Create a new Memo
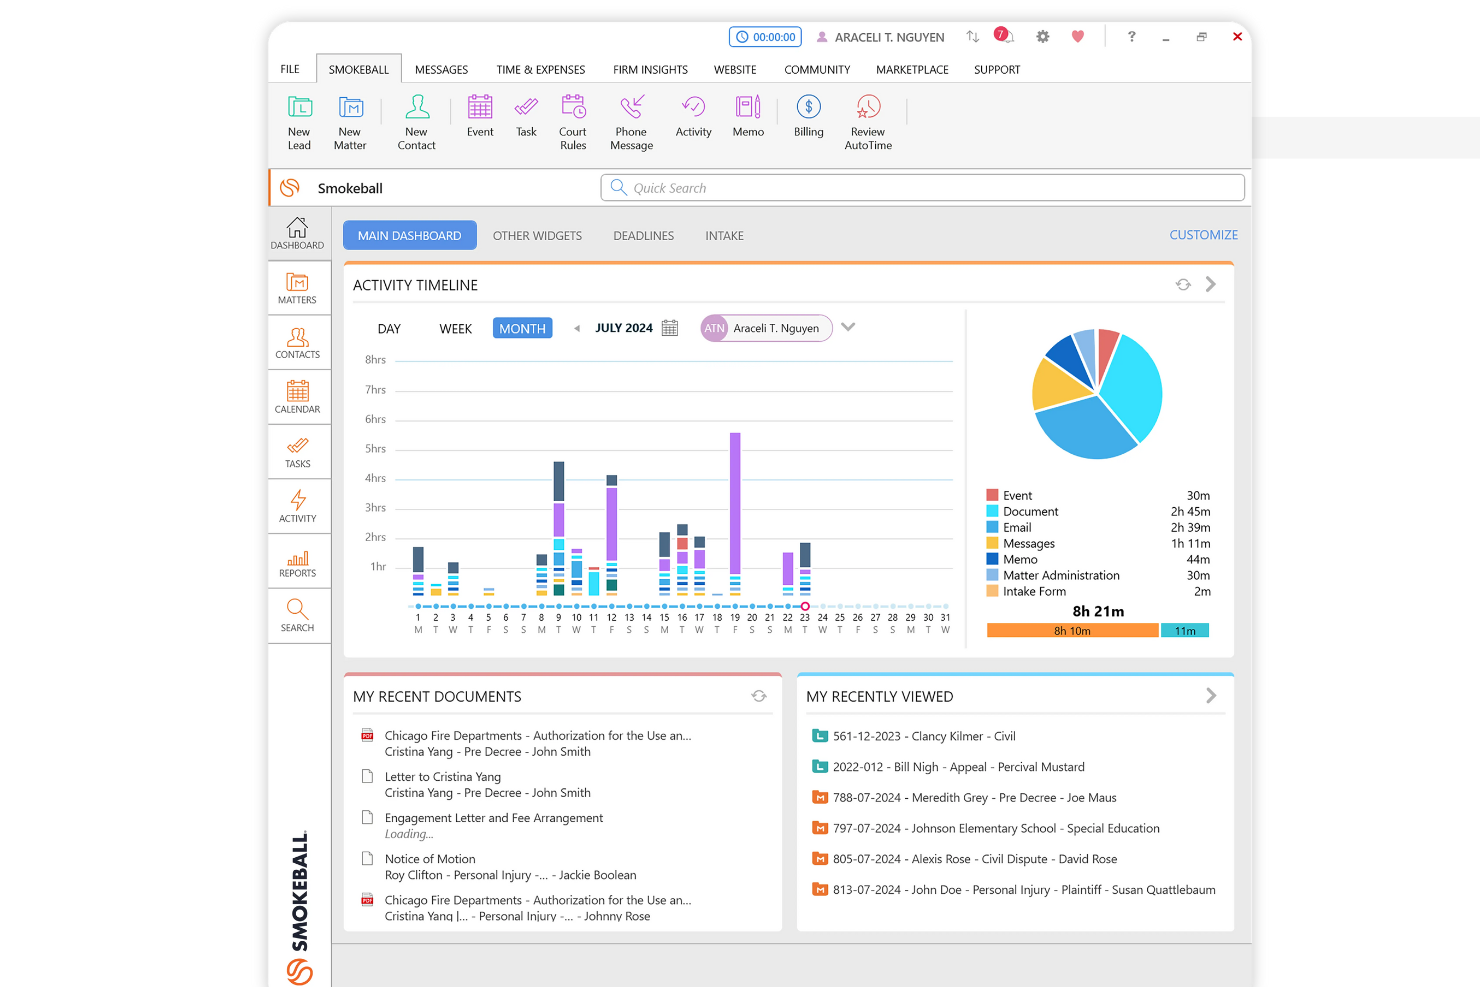Screen dimensions: 1480x987 pos(748,116)
